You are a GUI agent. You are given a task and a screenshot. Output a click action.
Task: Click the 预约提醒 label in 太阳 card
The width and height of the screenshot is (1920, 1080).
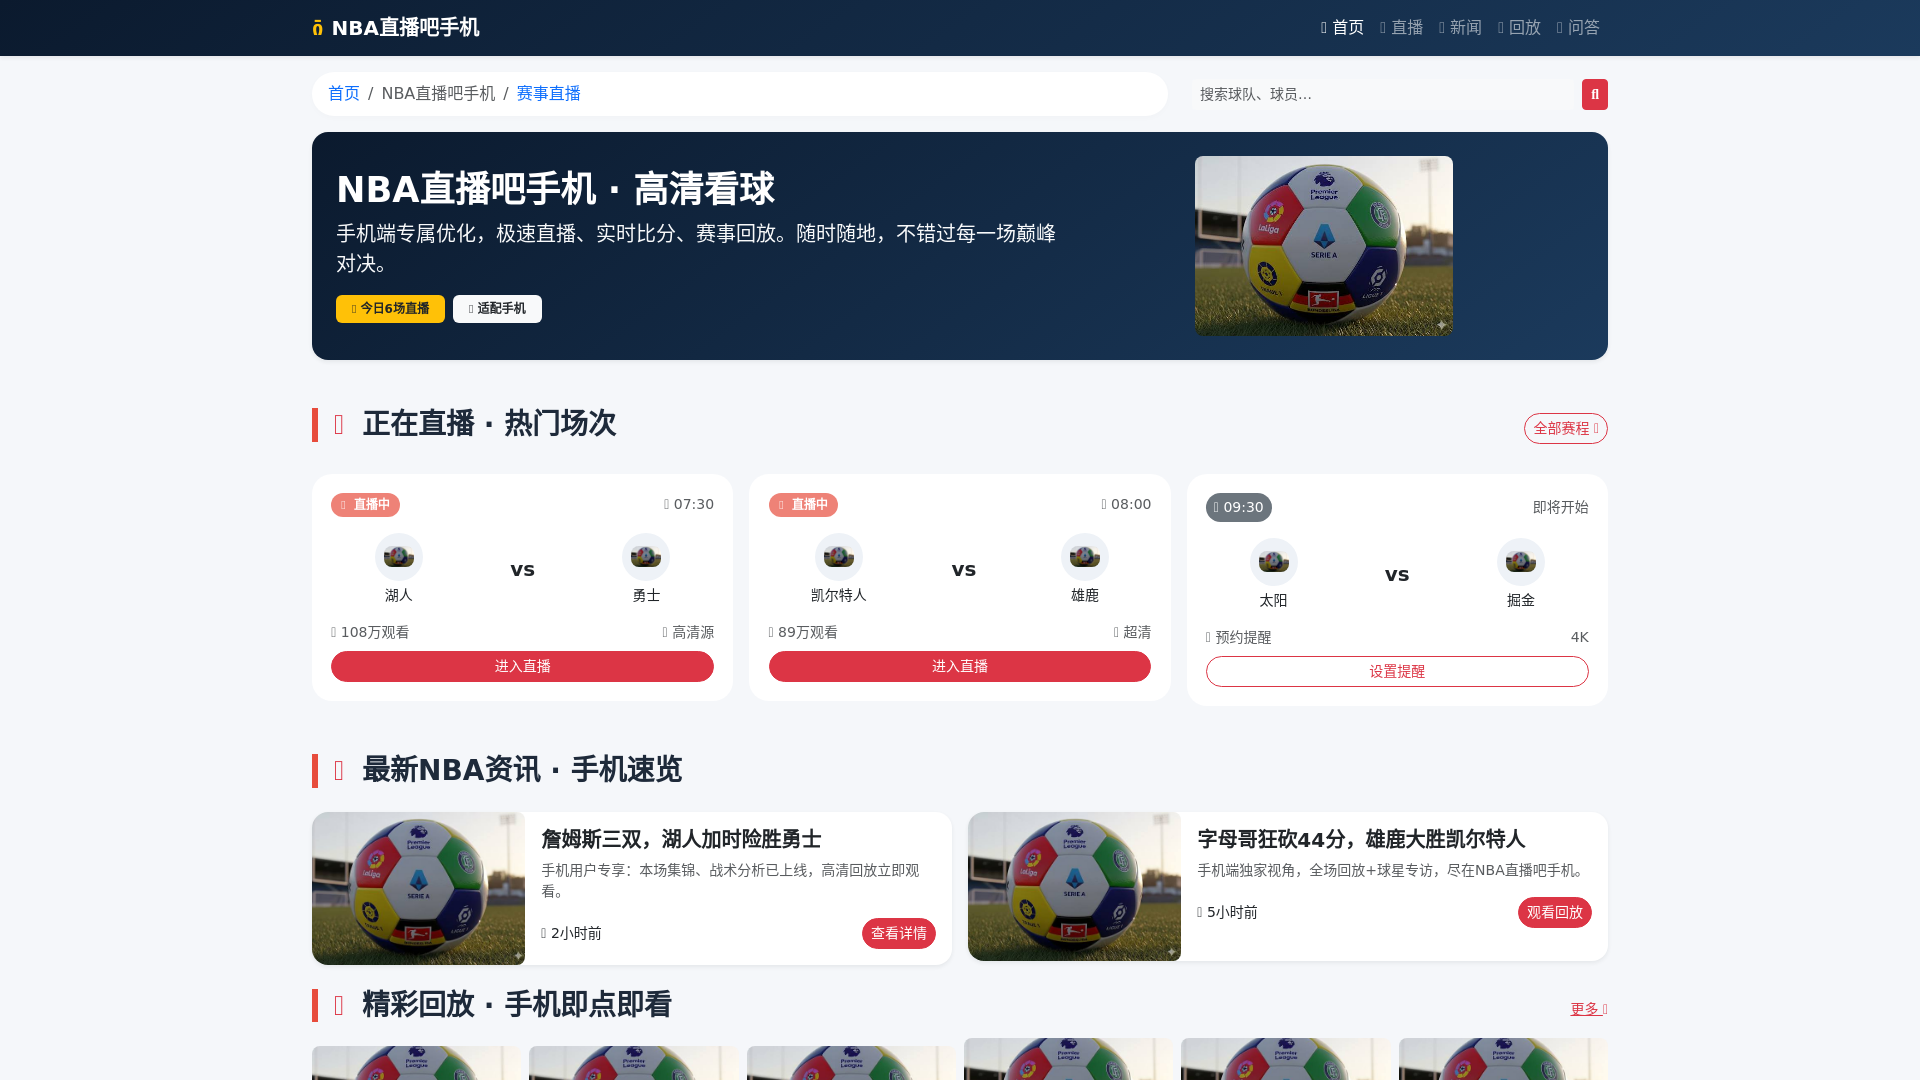(x=1239, y=638)
